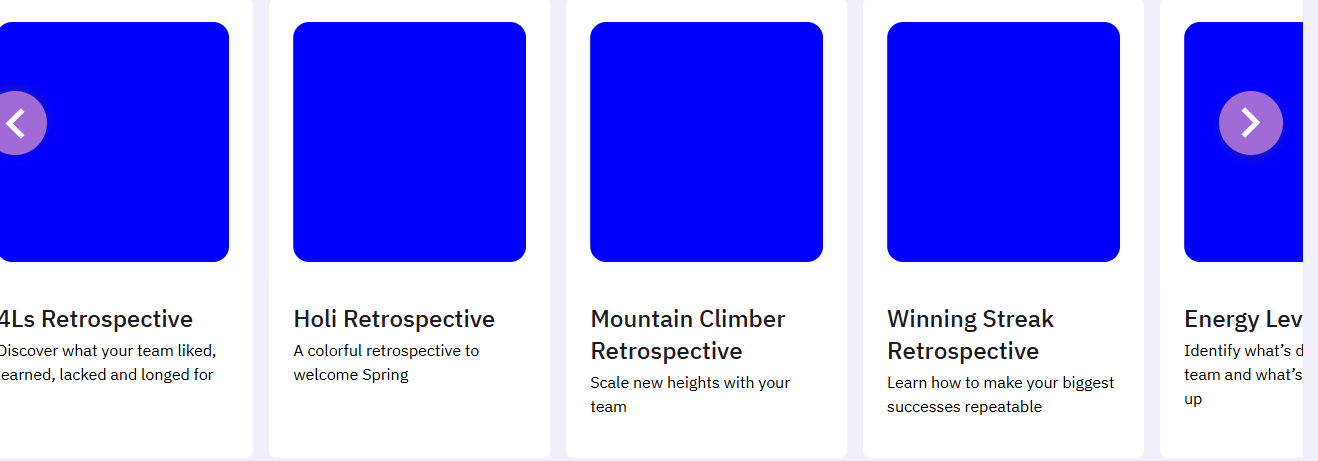
Task: Choose the Winning Streak Retrospective thumbnail
Action: (x=1003, y=142)
